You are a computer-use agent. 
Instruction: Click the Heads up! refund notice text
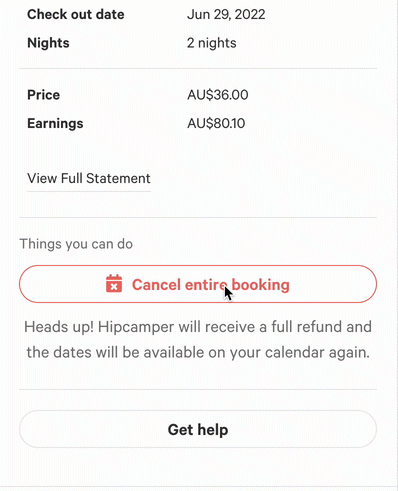pyautogui.click(x=198, y=339)
